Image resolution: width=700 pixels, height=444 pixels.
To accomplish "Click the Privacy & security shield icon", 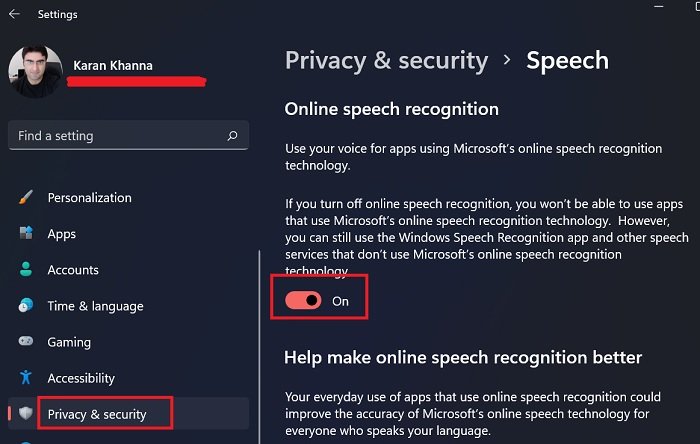I will click(27, 414).
